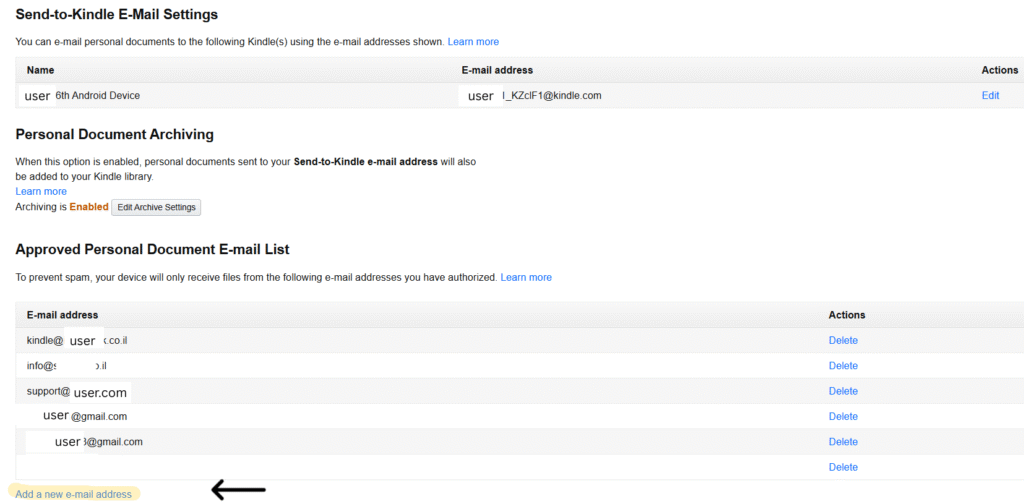
Task: Click the Approved Personal Document E-mail List heading
Action: [152, 249]
